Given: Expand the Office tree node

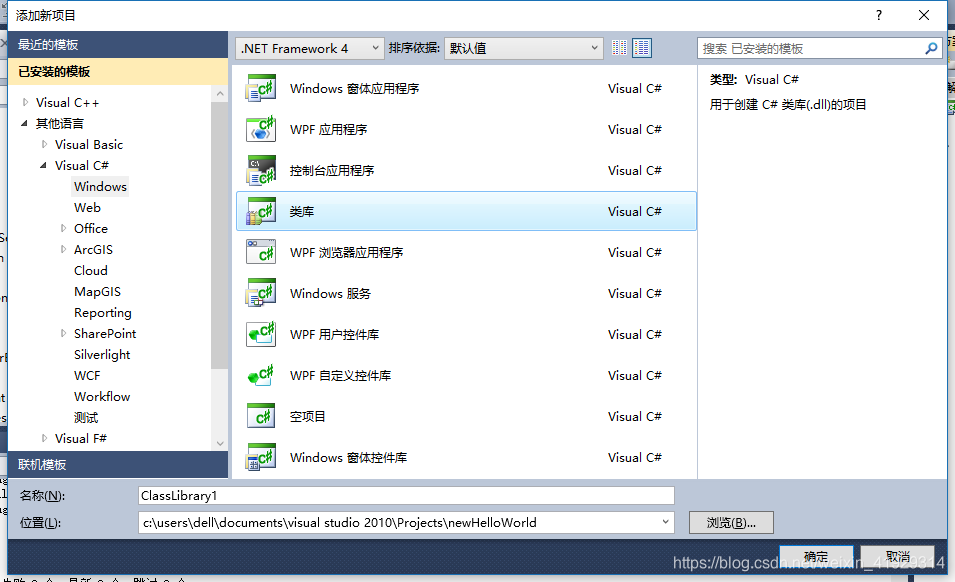Looking at the screenshot, I should (x=63, y=228).
